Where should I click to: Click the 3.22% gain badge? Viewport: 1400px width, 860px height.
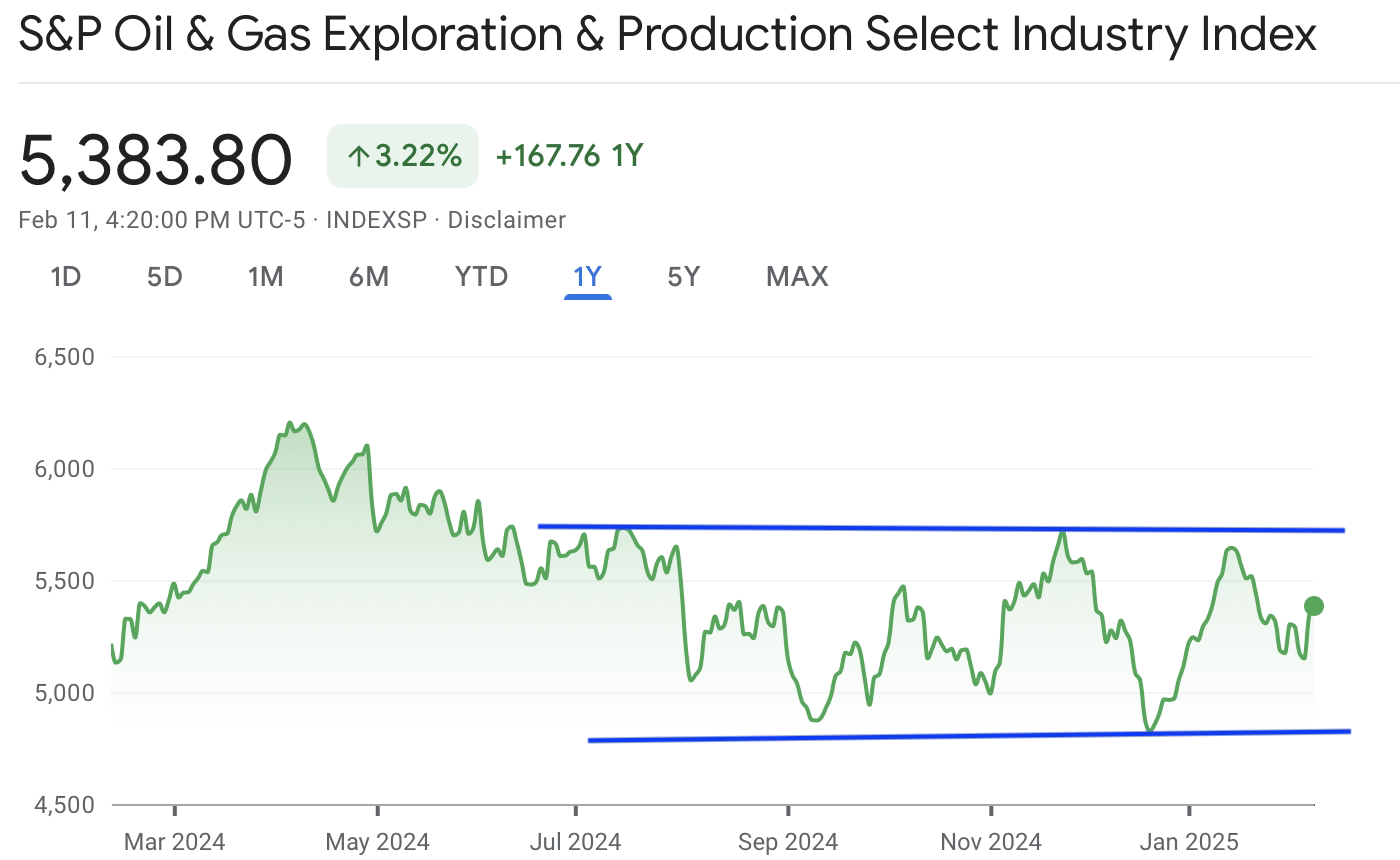tap(403, 156)
